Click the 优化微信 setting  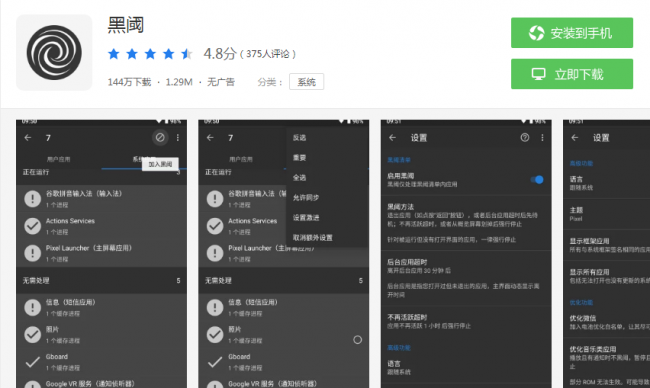tap(607, 322)
